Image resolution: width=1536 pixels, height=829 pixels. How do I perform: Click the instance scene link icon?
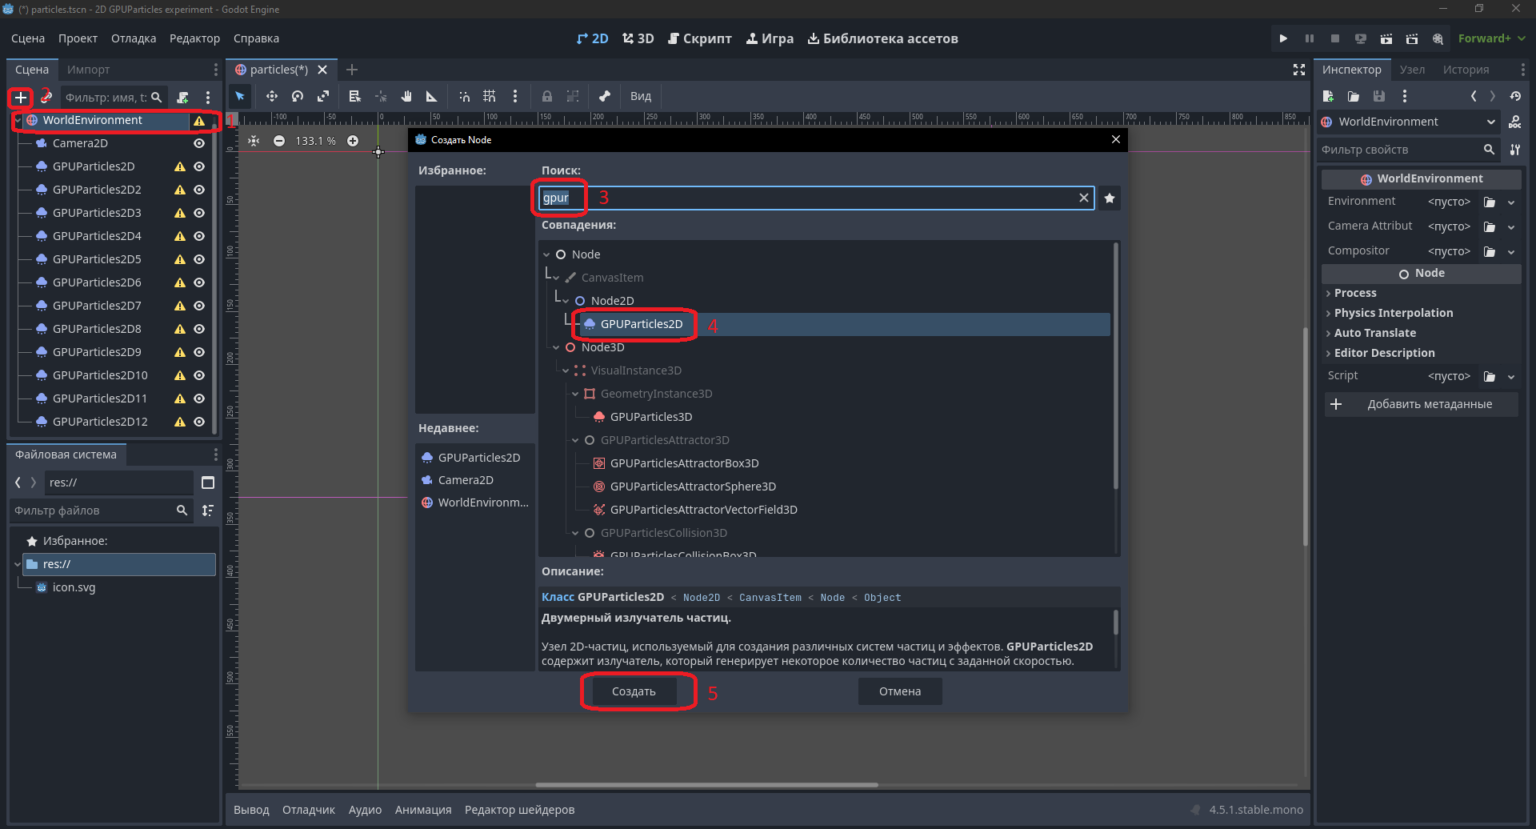pos(46,97)
